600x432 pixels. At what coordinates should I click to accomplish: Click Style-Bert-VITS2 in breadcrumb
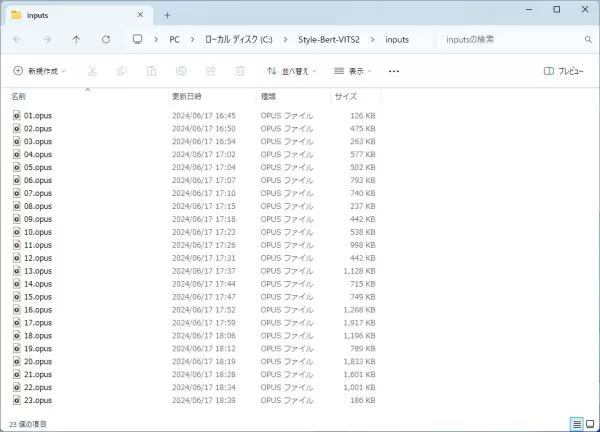[329, 39]
